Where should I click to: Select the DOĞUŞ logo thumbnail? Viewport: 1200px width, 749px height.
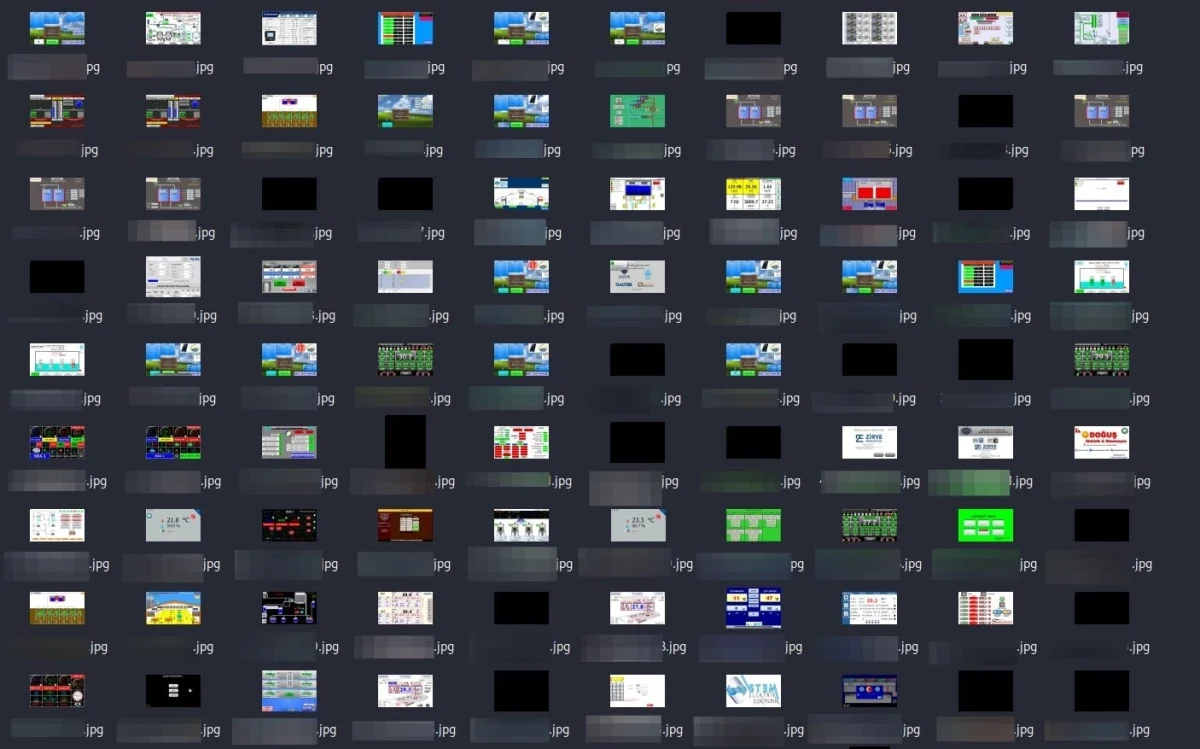point(1101,442)
